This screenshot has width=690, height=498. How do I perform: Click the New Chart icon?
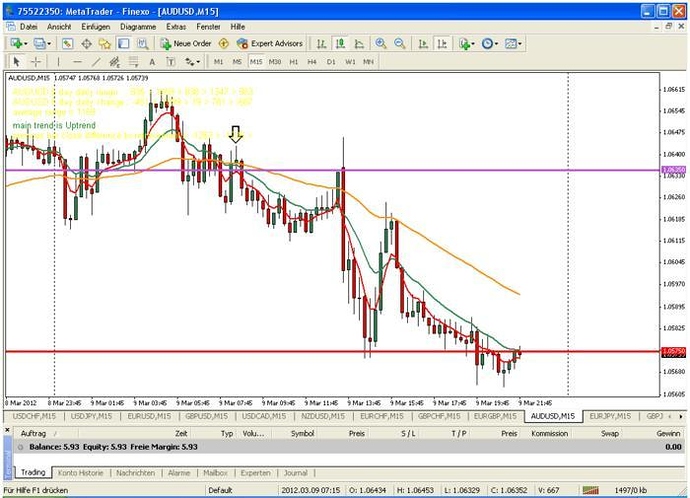[16, 44]
